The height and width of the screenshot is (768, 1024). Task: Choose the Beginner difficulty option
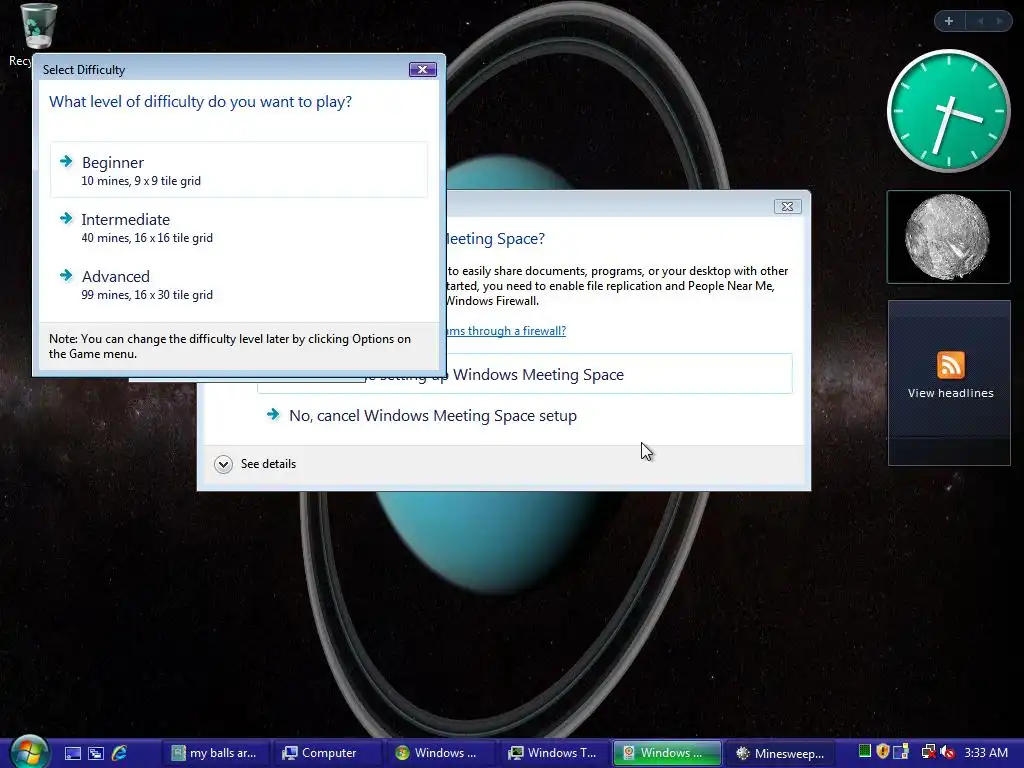click(239, 170)
